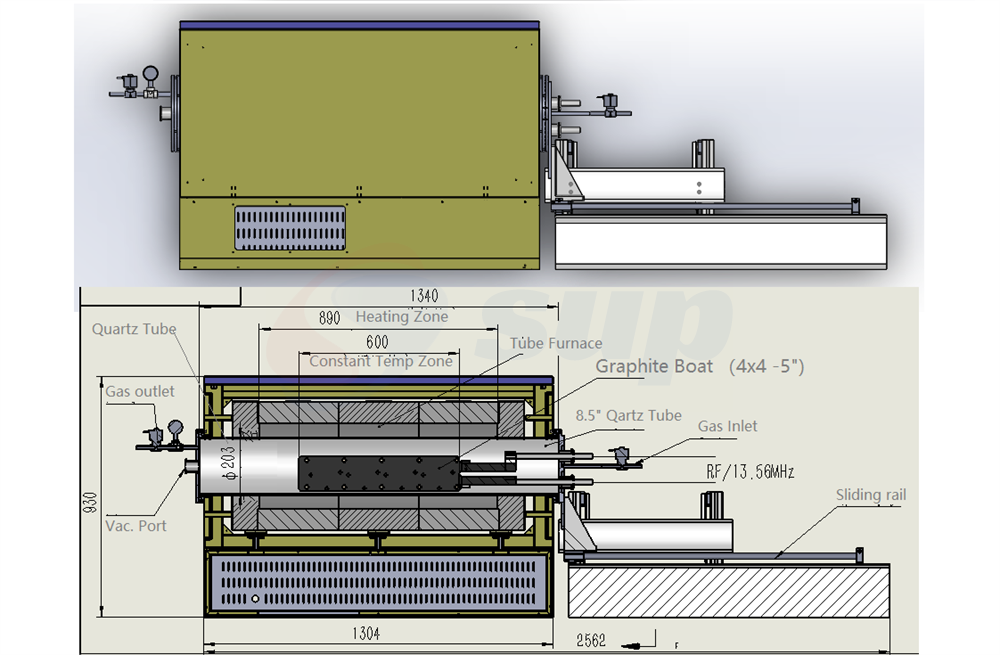Viewport: 1000px width, 655px height.
Task: Click the "Gas Inlet" label
Action: coord(728,426)
